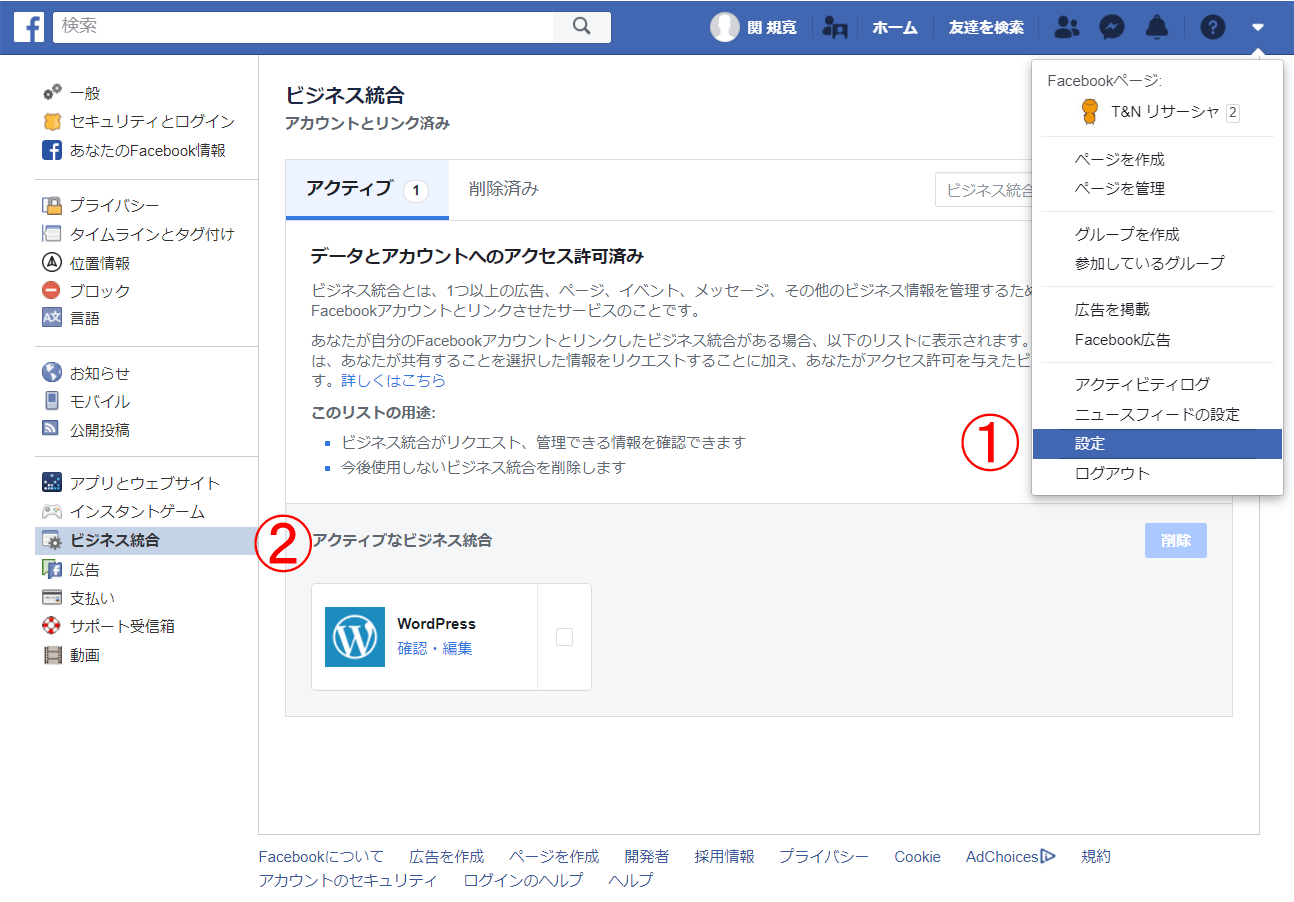Screen dimensions: 1294x902
Task: Click the 一般 gears icon
Action: point(52,92)
